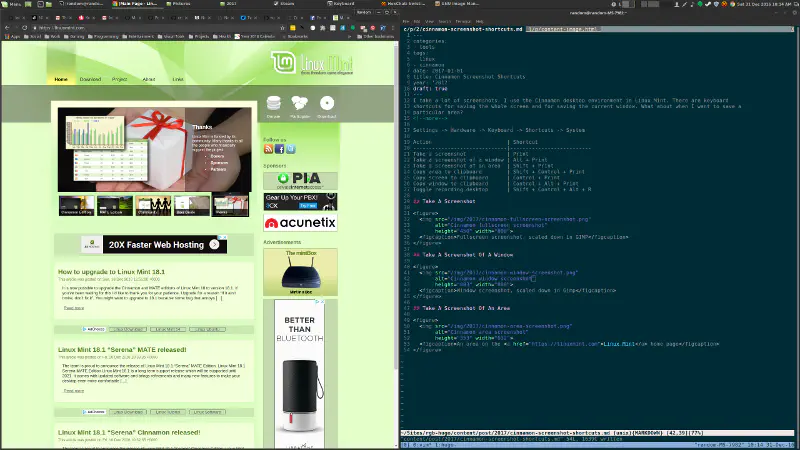The image size is (800, 450).
Task: Open the Participate speech bubbles icon
Action: 300,103
